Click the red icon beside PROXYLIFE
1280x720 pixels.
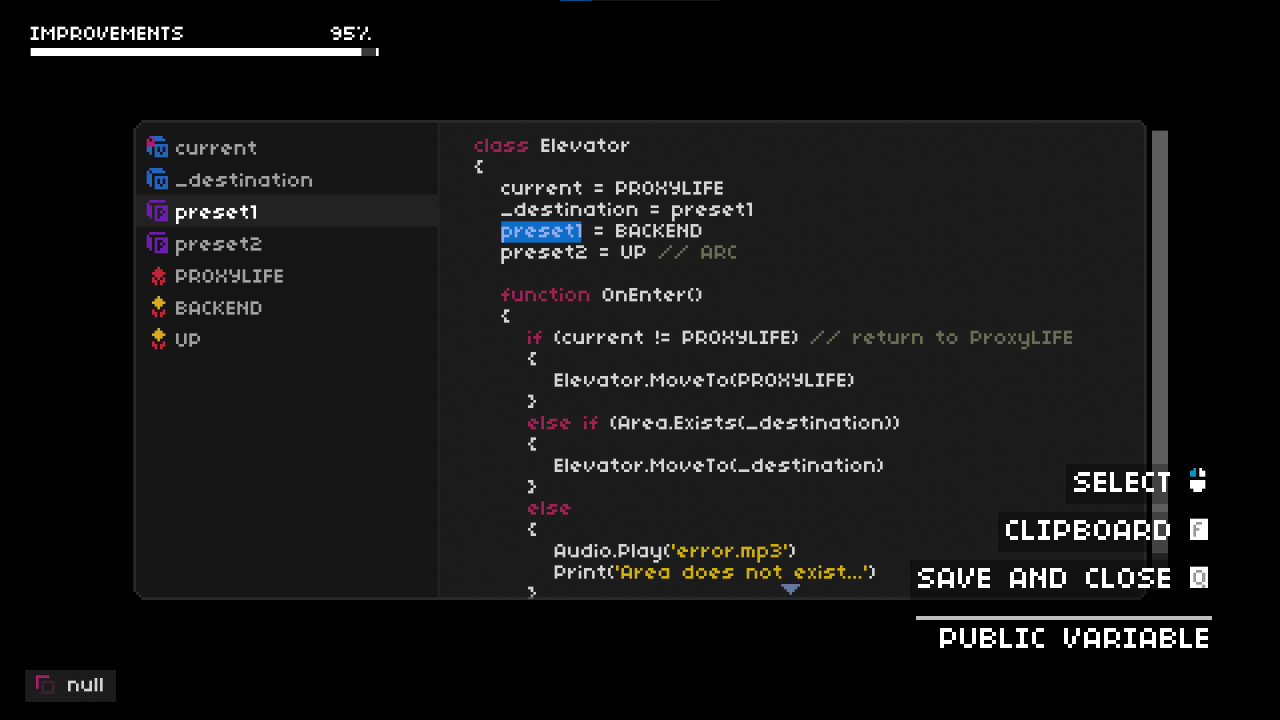point(158,276)
